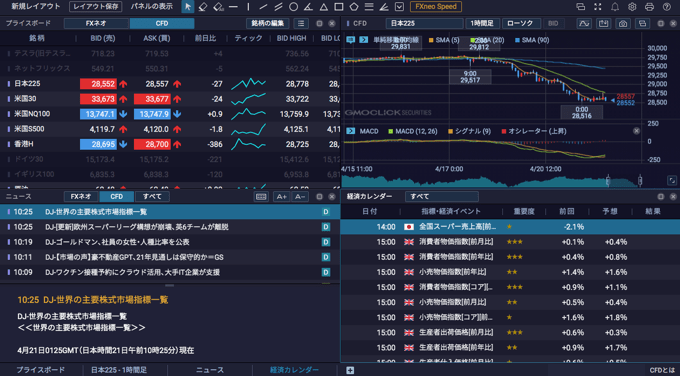This screenshot has height=376, width=680.
Task: Click the FXneo Speed button
Action: click(x=436, y=7)
